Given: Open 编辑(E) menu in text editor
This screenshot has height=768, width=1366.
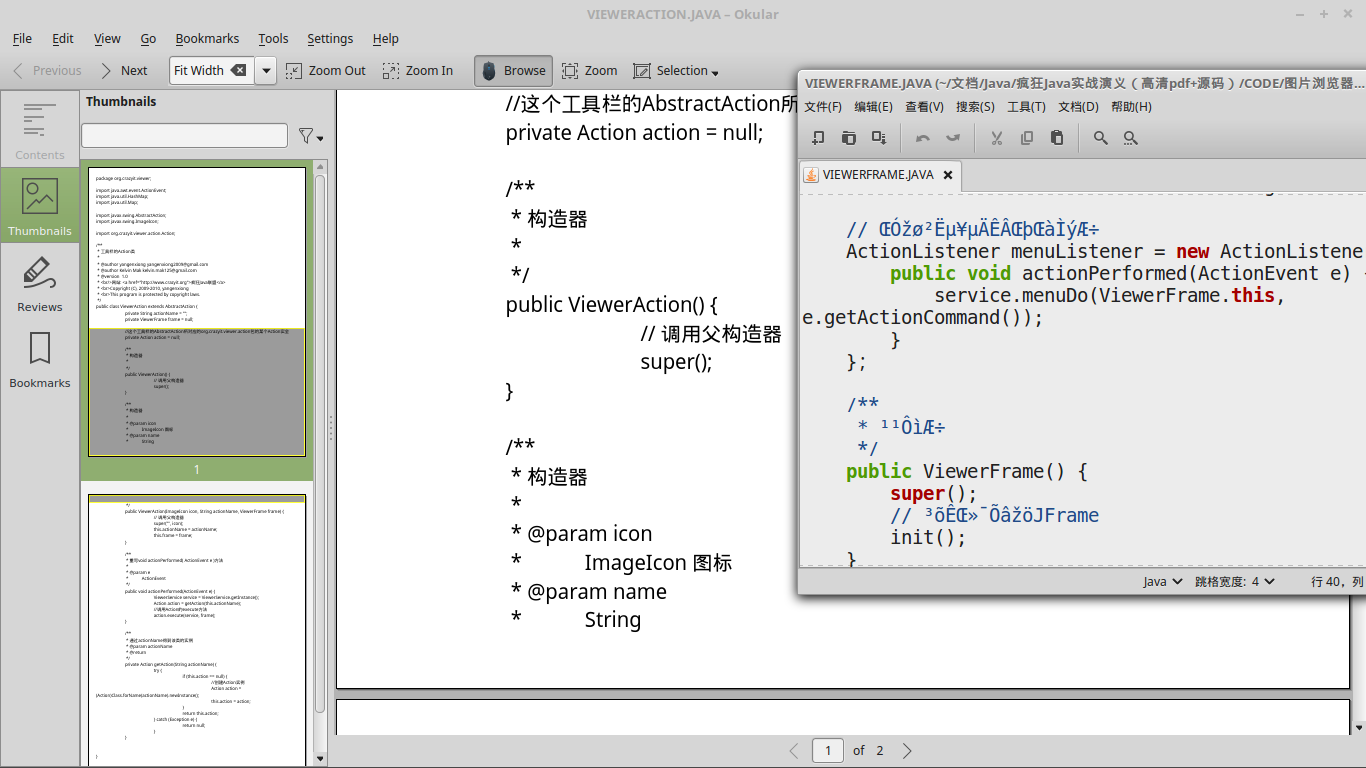Looking at the screenshot, I should pyautogui.click(x=873, y=107).
